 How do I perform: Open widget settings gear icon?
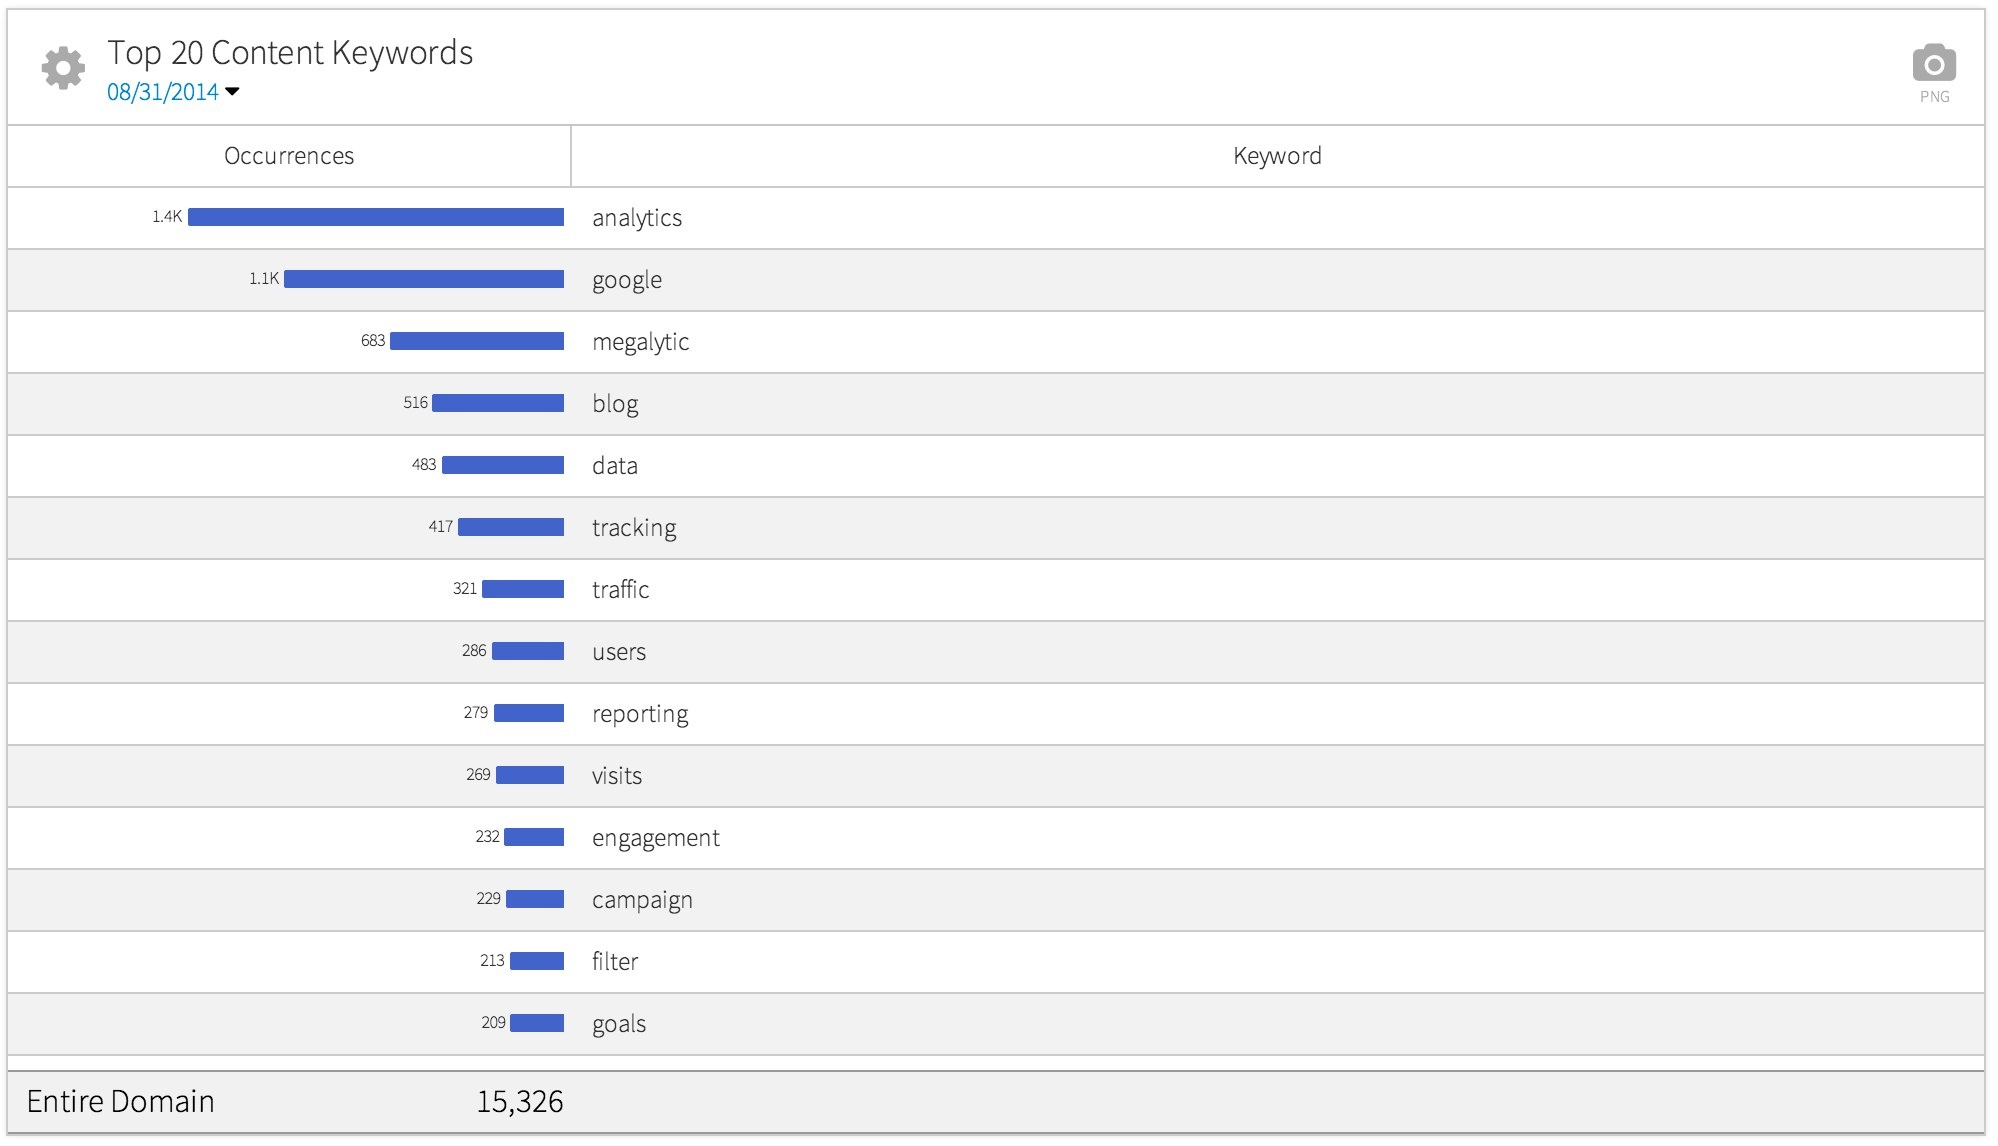click(63, 68)
